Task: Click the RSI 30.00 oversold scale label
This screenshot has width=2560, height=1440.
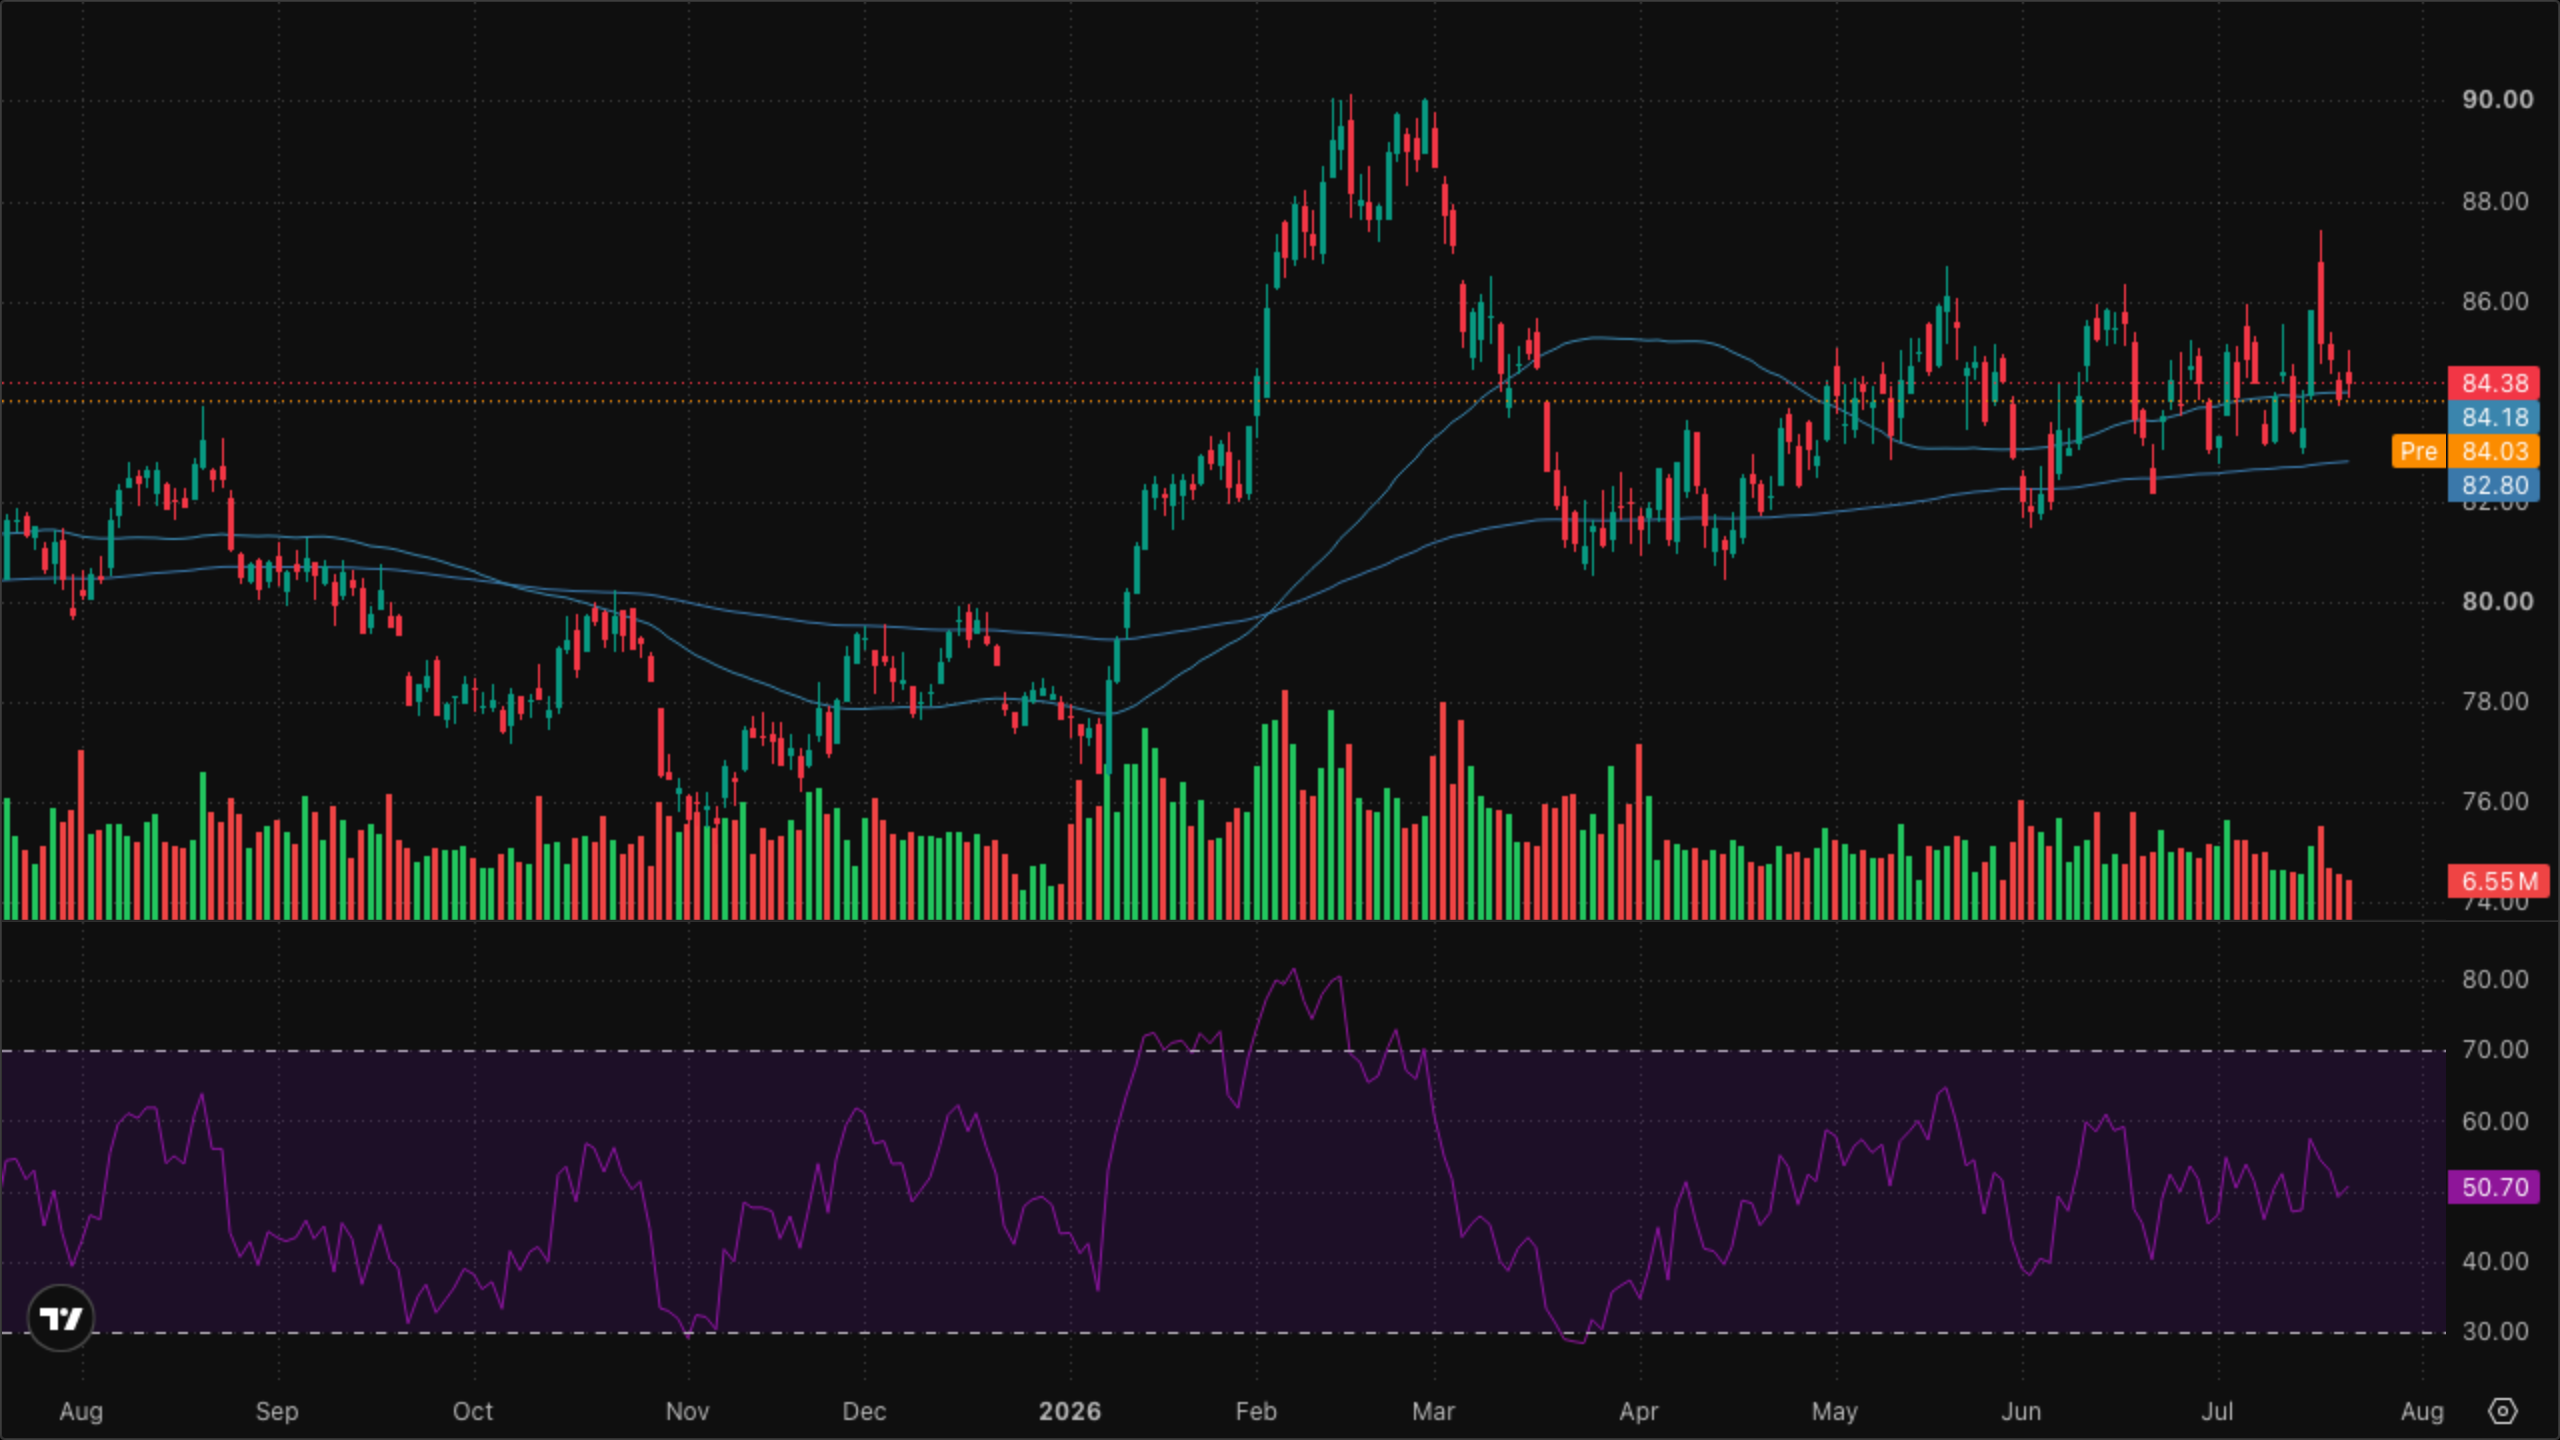Action: click(2495, 1331)
